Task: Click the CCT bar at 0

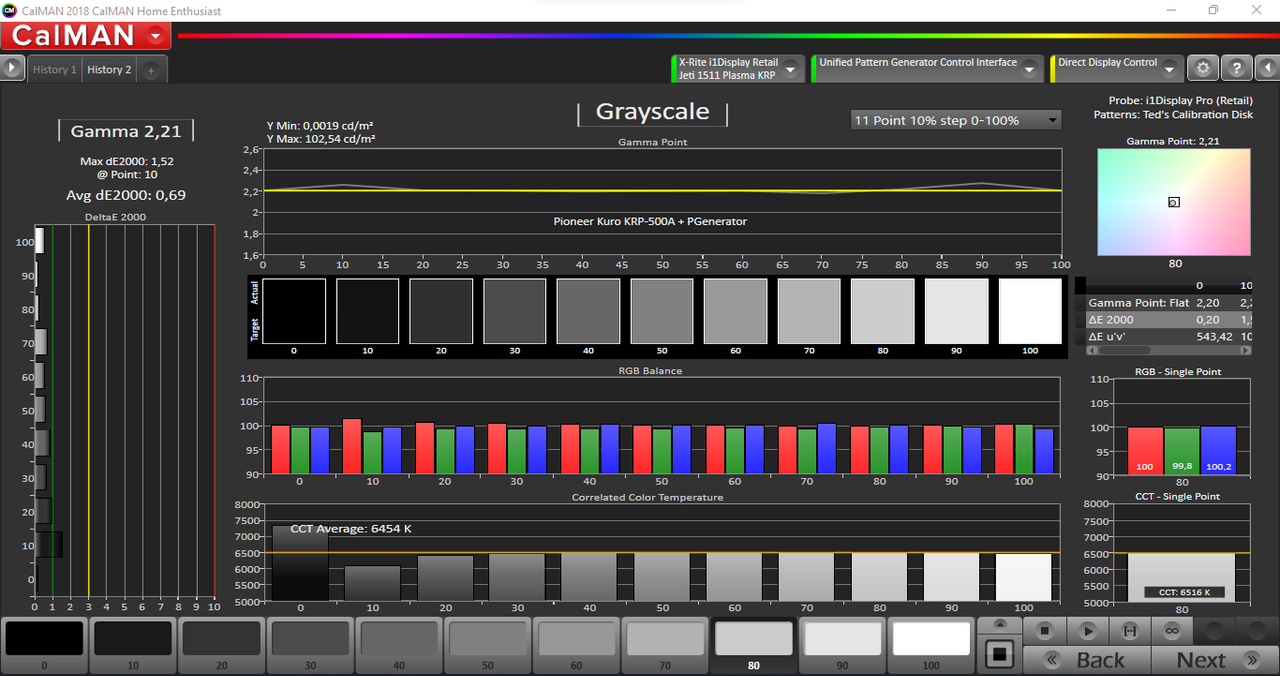Action: tap(300, 563)
